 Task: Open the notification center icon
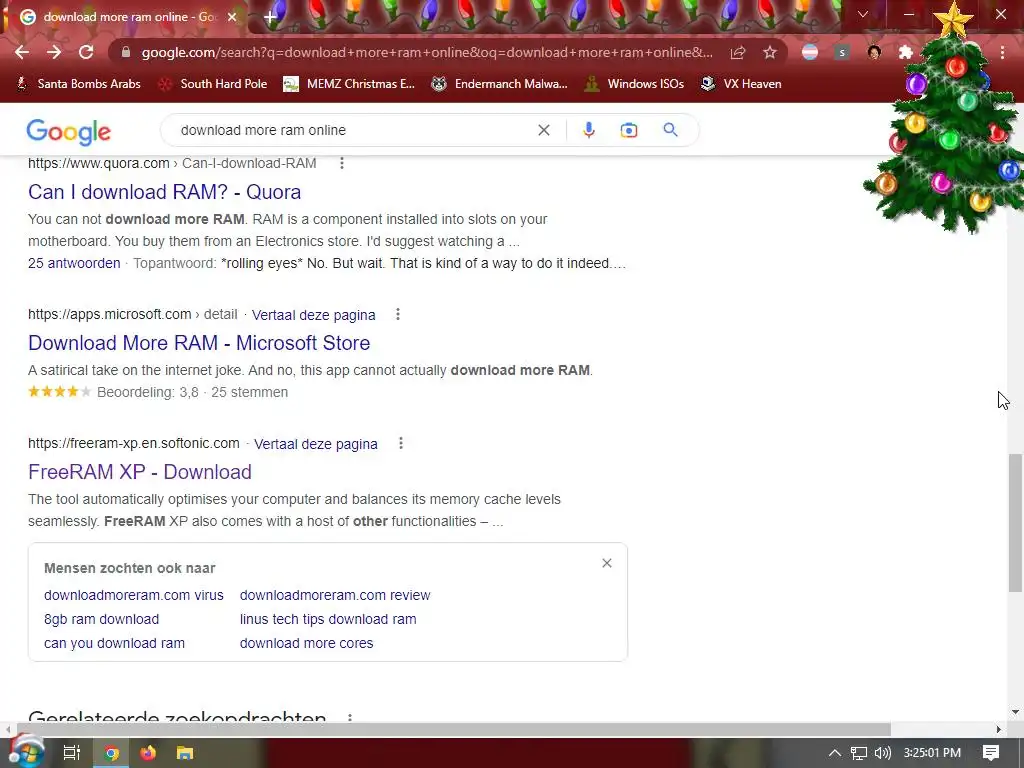point(991,753)
